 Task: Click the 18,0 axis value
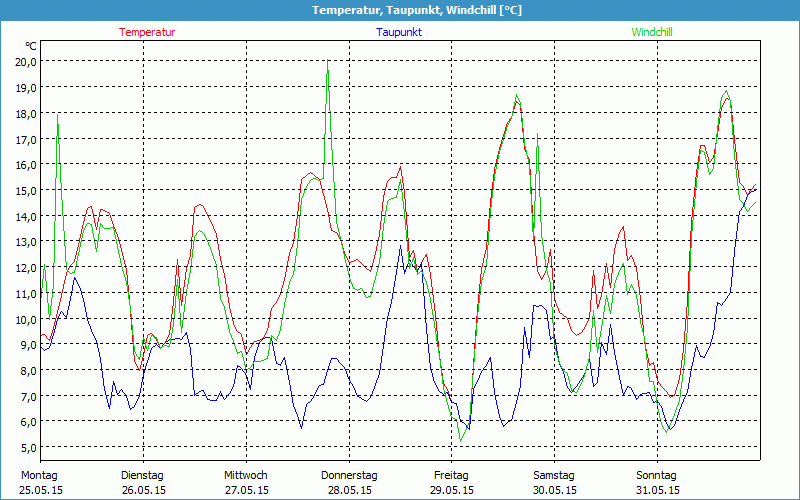coord(25,113)
